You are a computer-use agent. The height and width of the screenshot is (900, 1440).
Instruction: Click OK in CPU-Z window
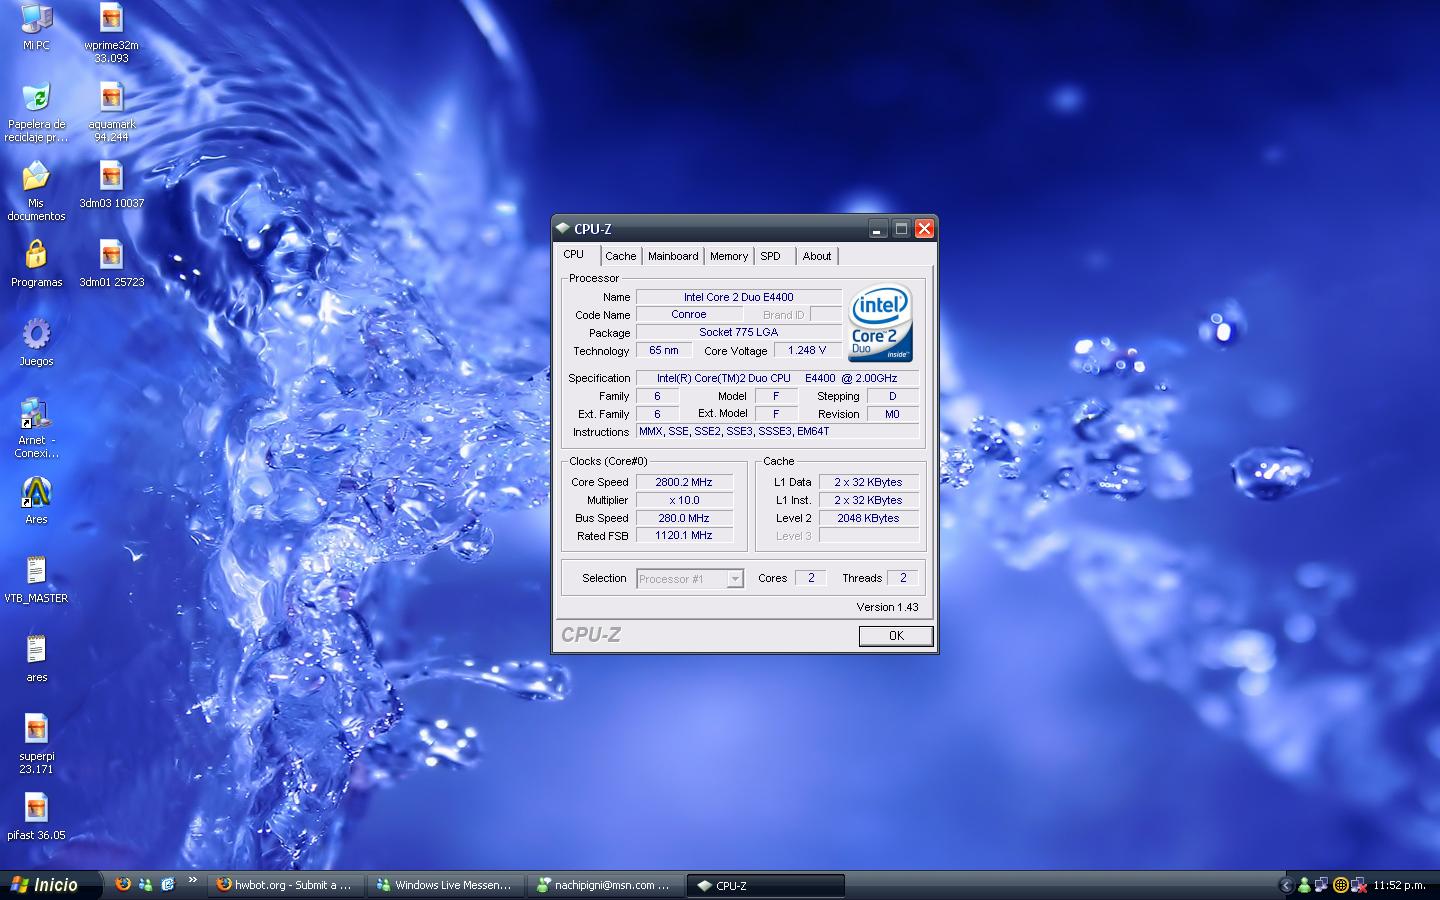tap(896, 636)
